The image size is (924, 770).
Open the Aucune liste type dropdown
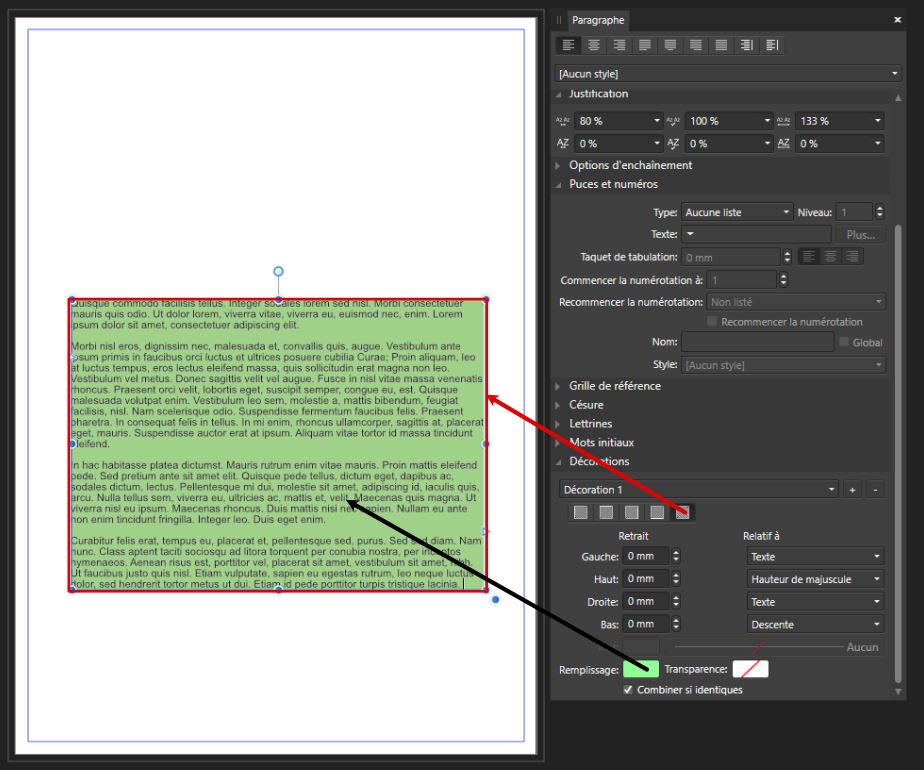737,212
